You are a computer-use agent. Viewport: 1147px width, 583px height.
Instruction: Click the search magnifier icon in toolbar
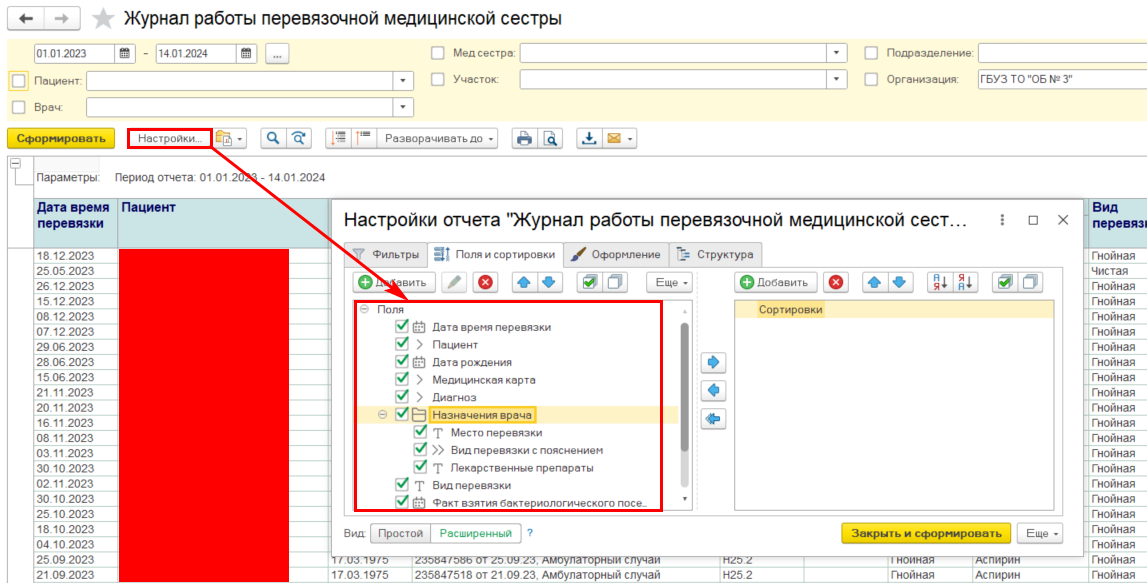pyautogui.click(x=271, y=139)
